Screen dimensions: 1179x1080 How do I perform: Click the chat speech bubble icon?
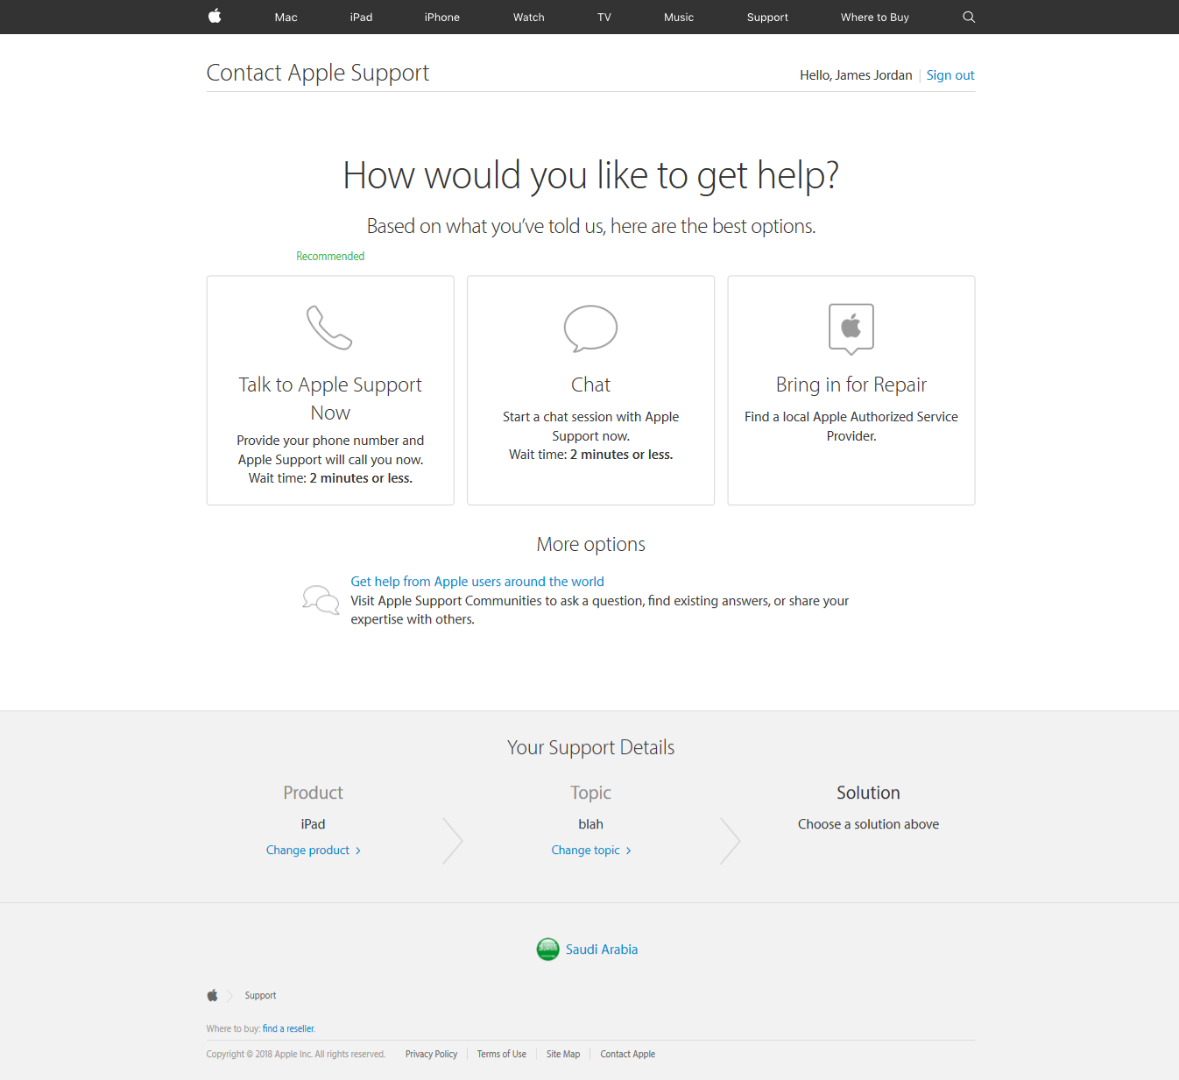tap(590, 328)
